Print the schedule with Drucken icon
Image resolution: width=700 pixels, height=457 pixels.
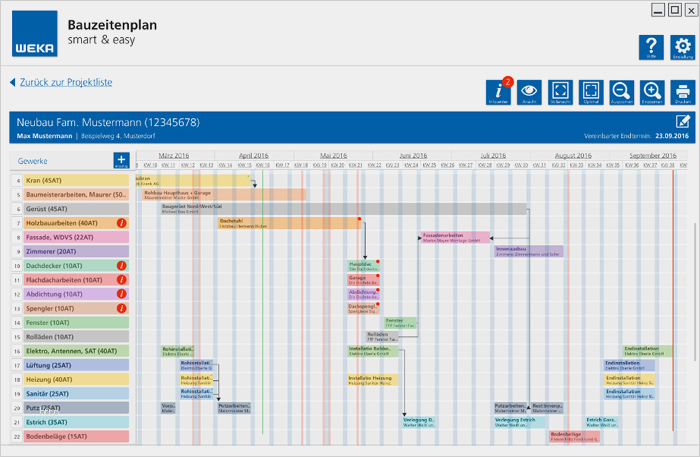click(682, 92)
